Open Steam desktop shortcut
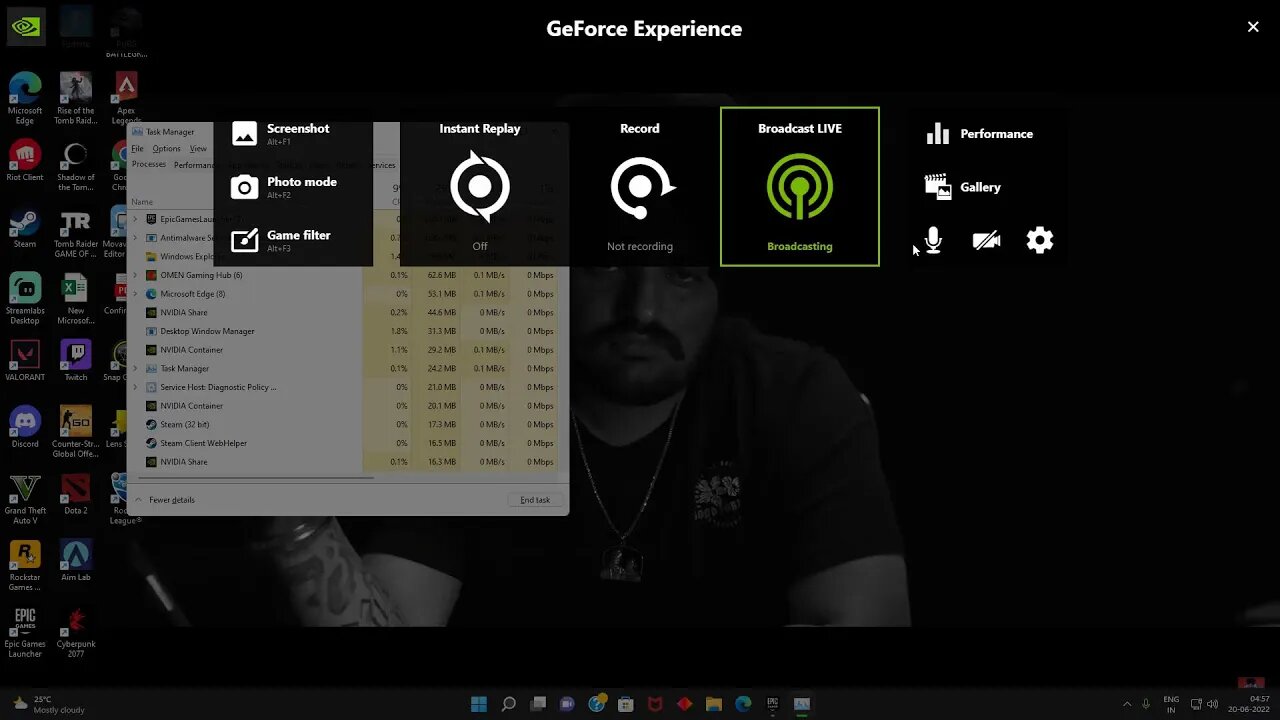This screenshot has height=720, width=1280. (25, 227)
